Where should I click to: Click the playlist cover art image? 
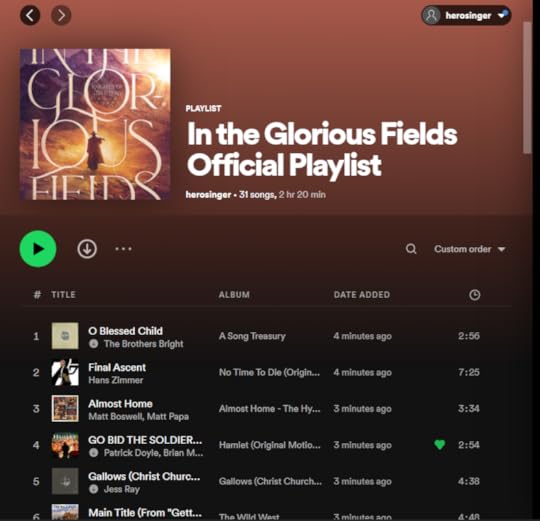95,124
